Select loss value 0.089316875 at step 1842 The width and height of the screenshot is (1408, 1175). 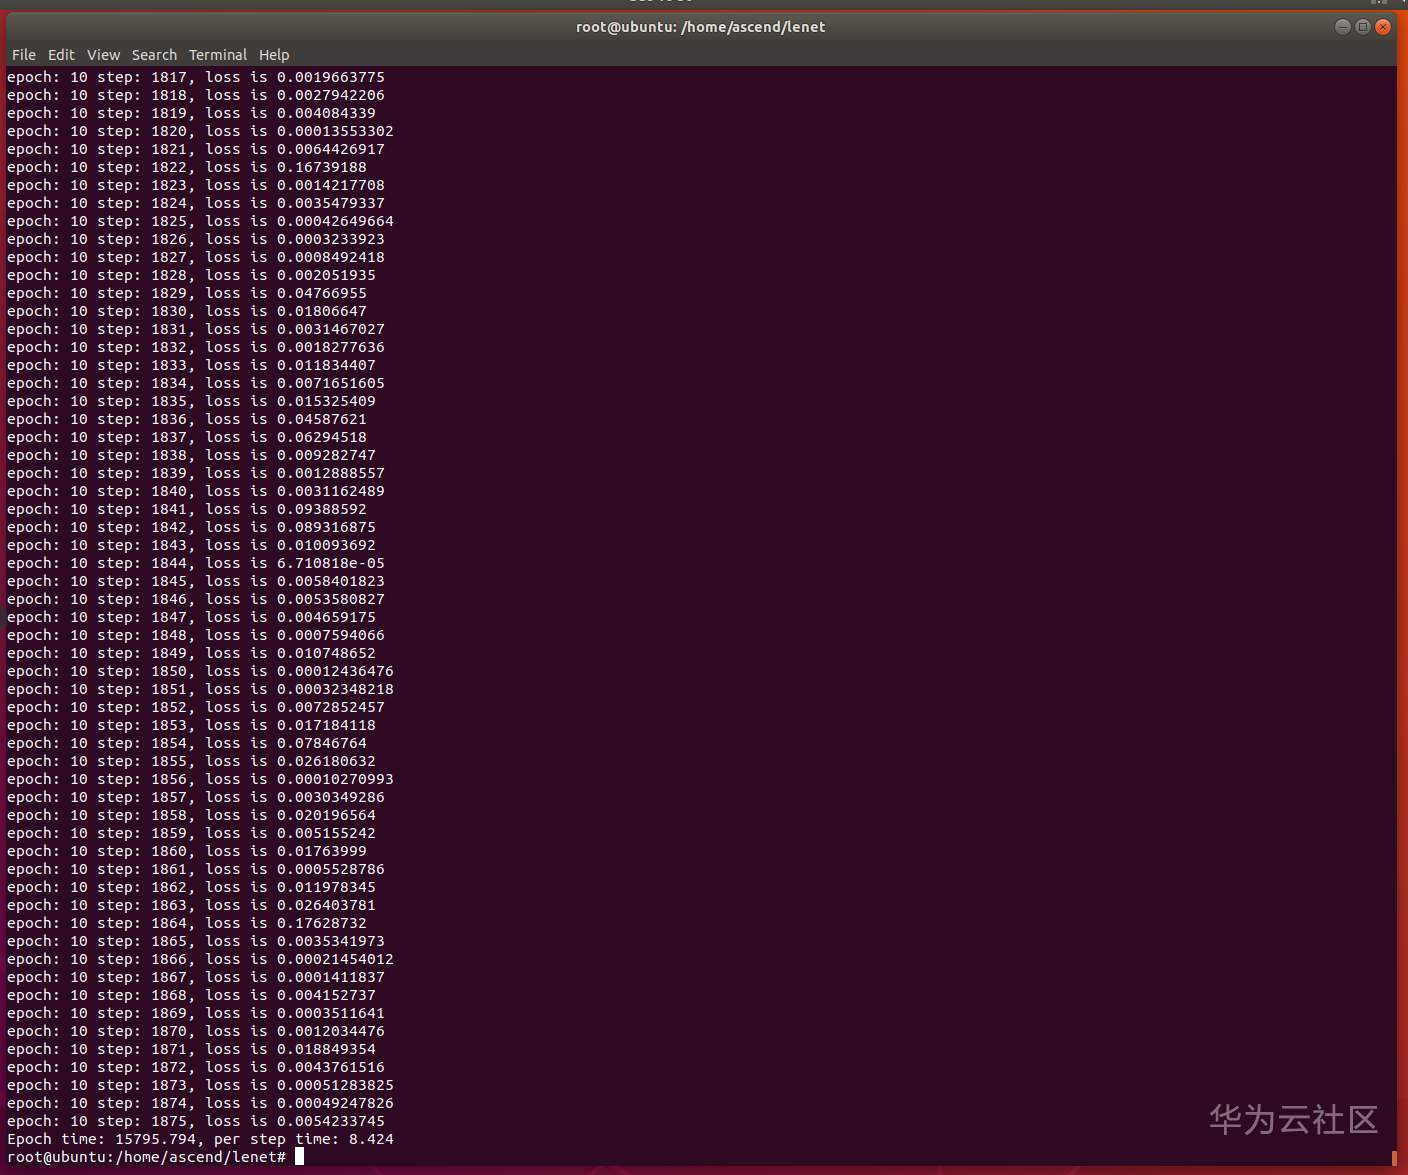(x=326, y=527)
